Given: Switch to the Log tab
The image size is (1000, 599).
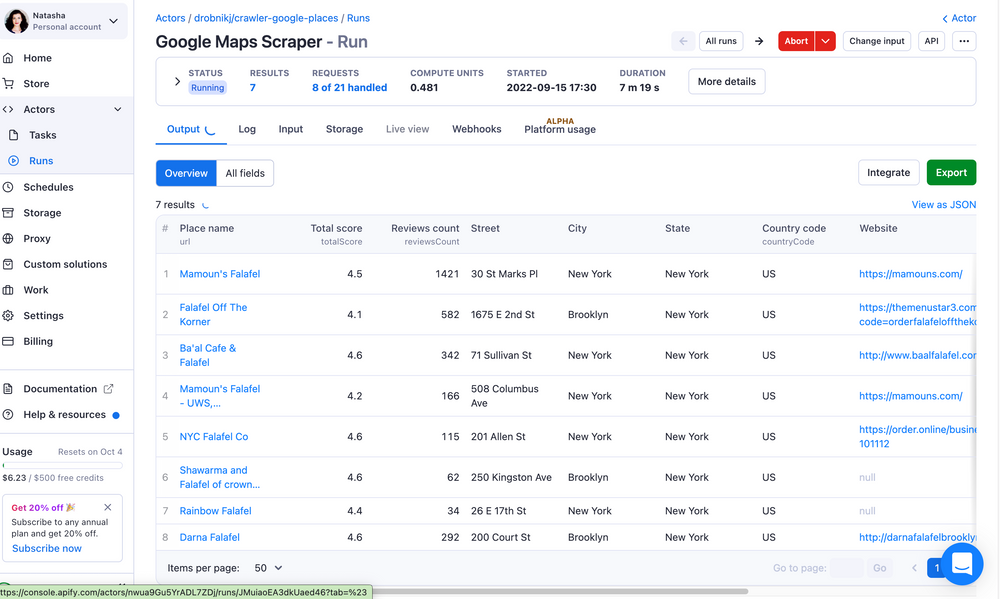Looking at the screenshot, I should pos(247,128).
